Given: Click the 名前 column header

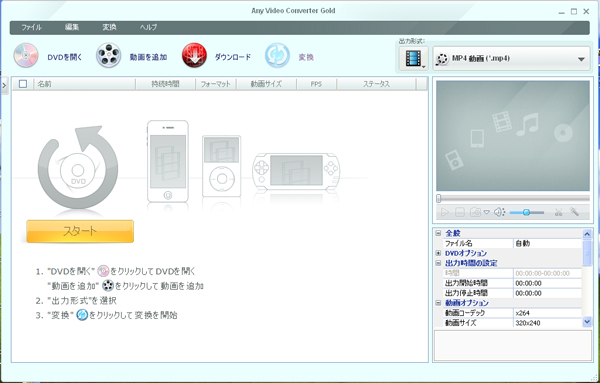Looking at the screenshot, I should [85, 84].
